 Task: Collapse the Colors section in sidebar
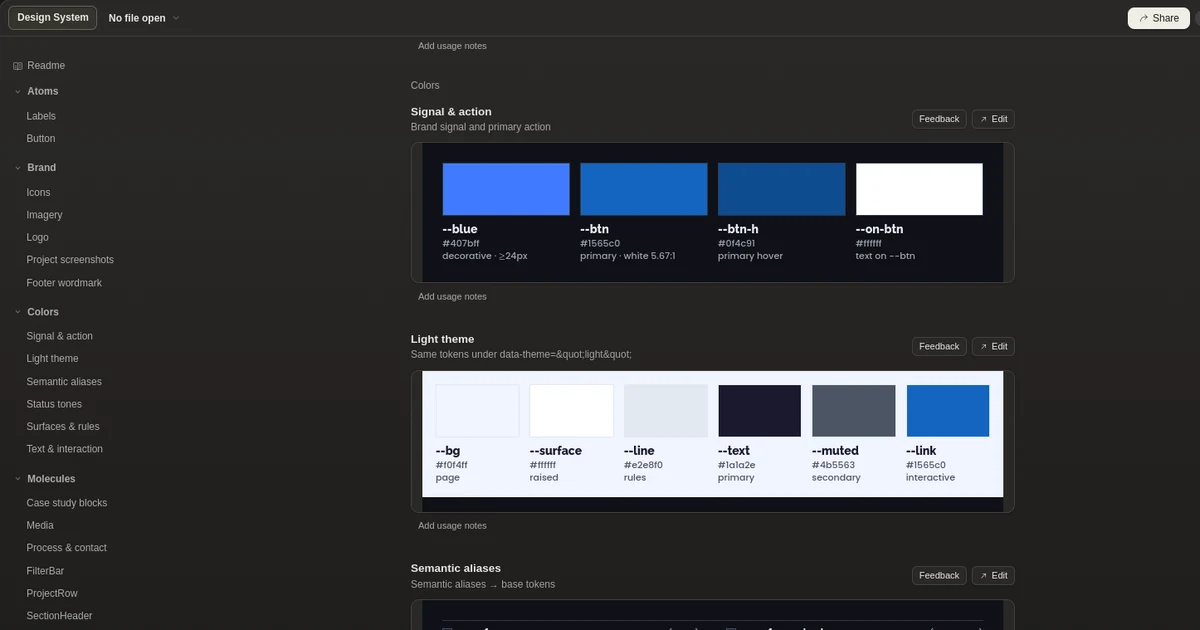click(18, 312)
